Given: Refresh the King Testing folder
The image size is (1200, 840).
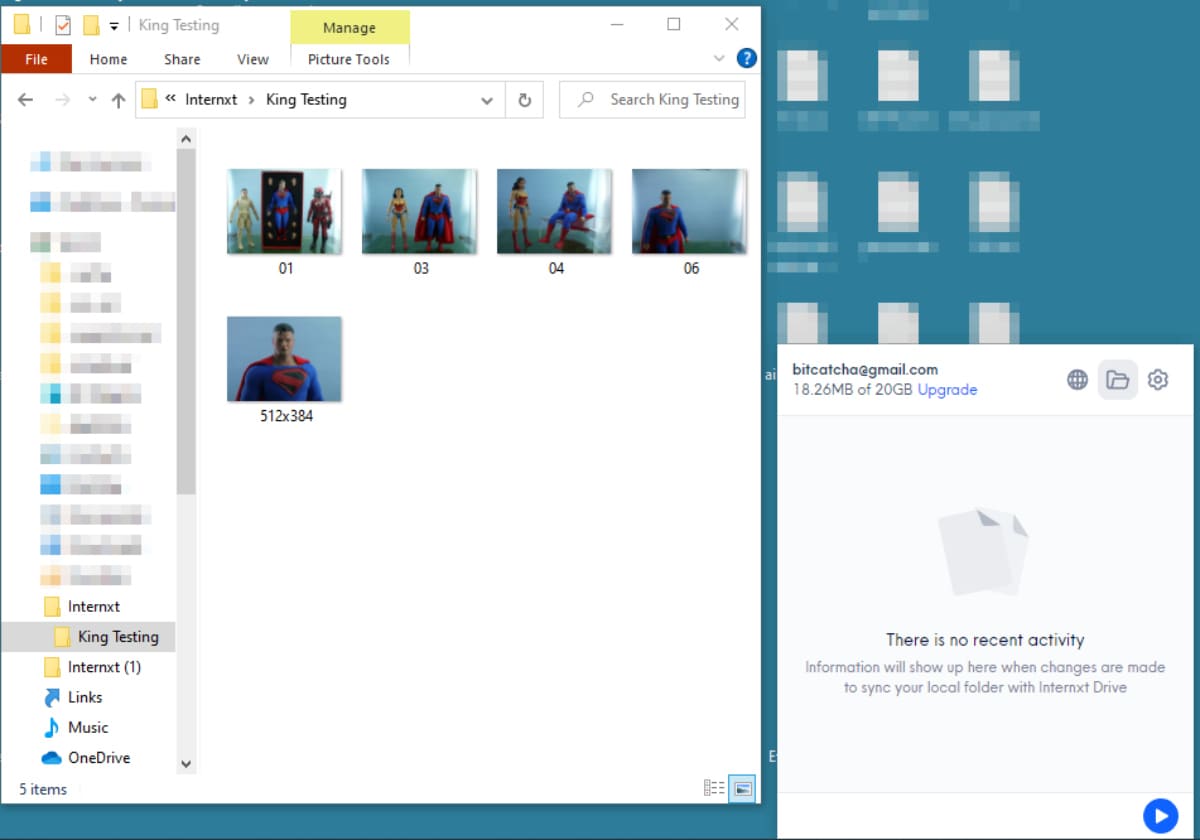Looking at the screenshot, I should click(523, 100).
